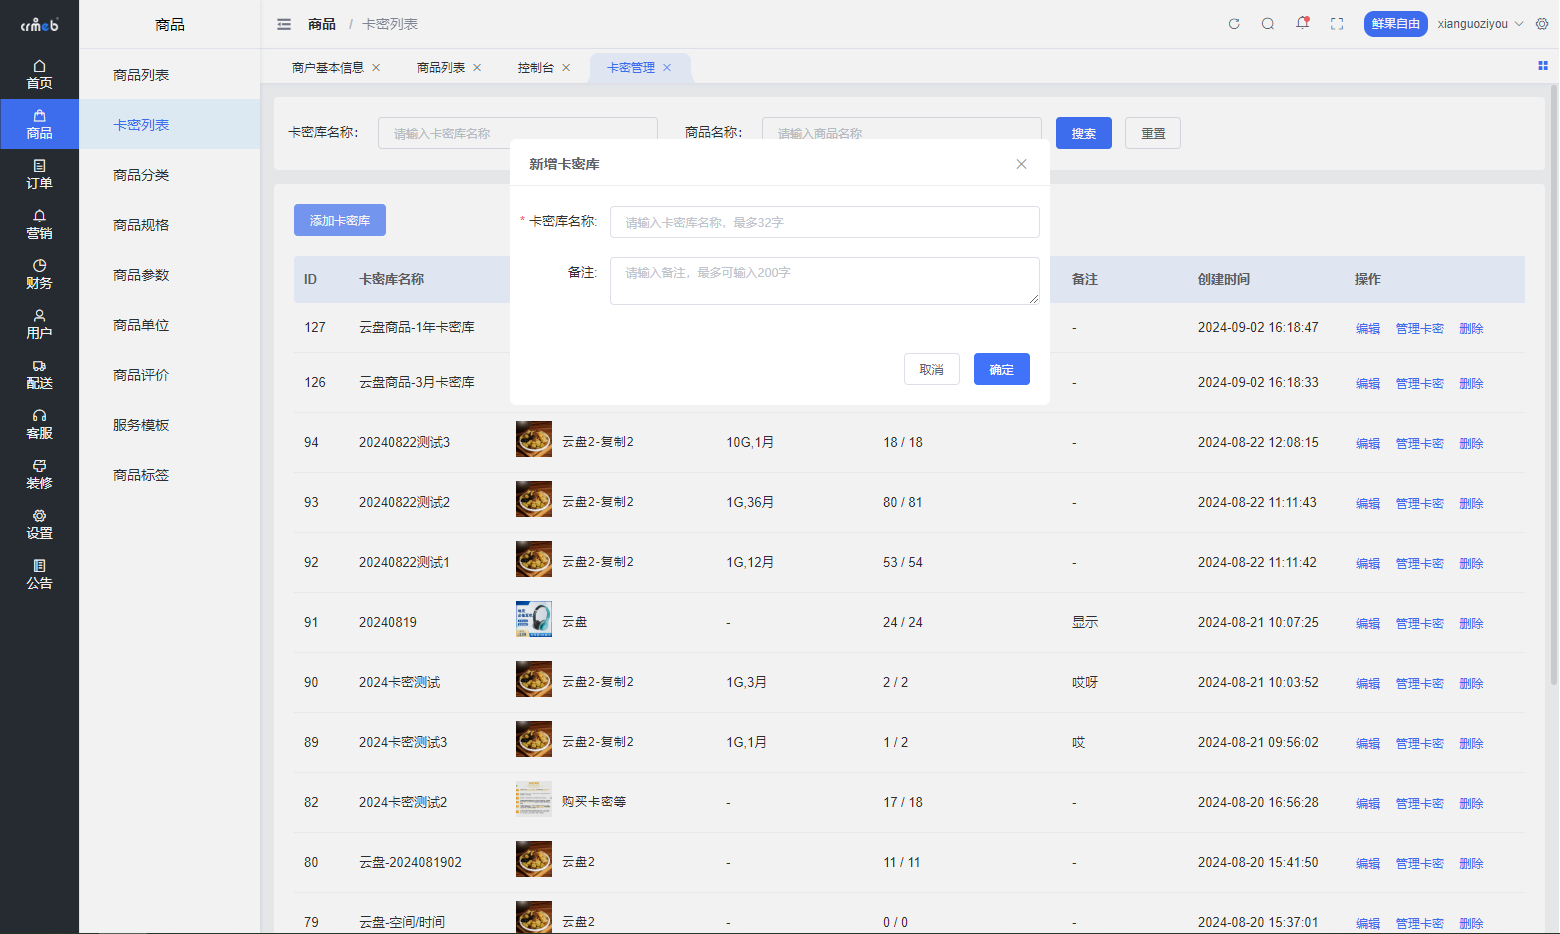
Task: Open the 订单 orders sidebar icon
Action: pyautogui.click(x=39, y=174)
